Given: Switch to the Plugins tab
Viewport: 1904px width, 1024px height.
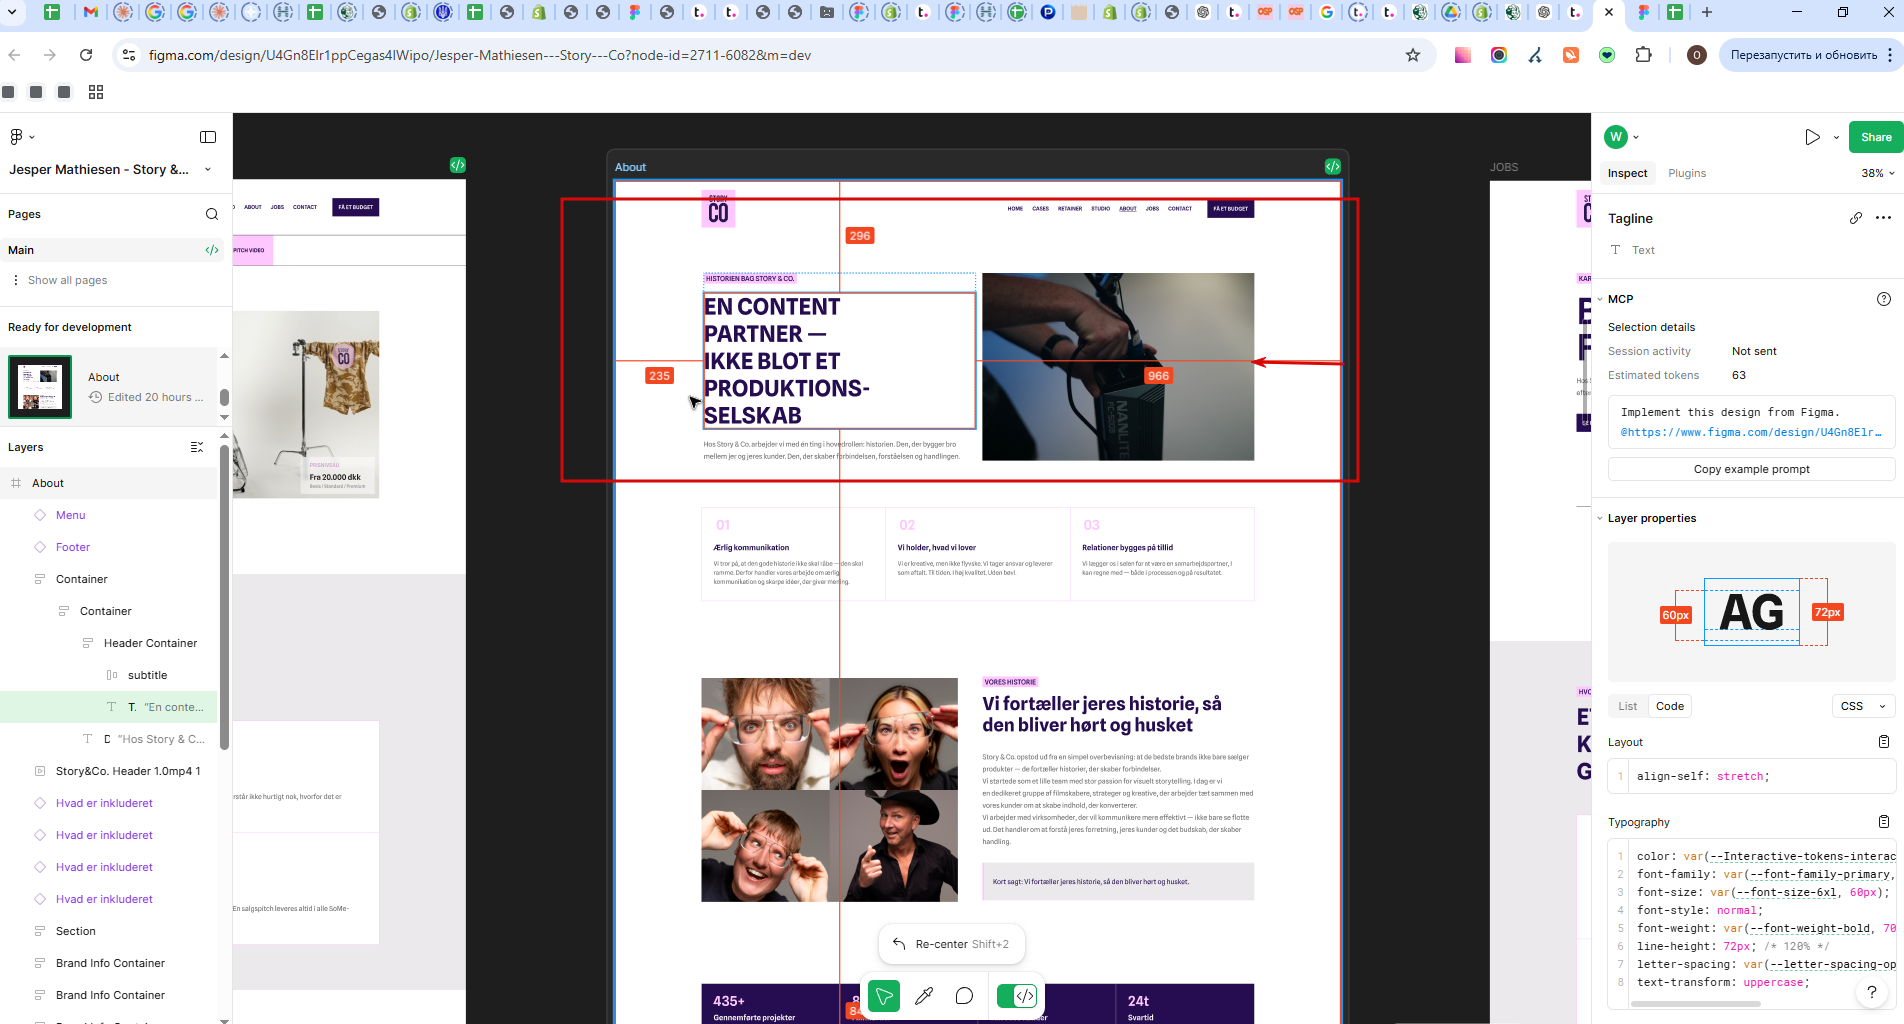Looking at the screenshot, I should [1687, 173].
